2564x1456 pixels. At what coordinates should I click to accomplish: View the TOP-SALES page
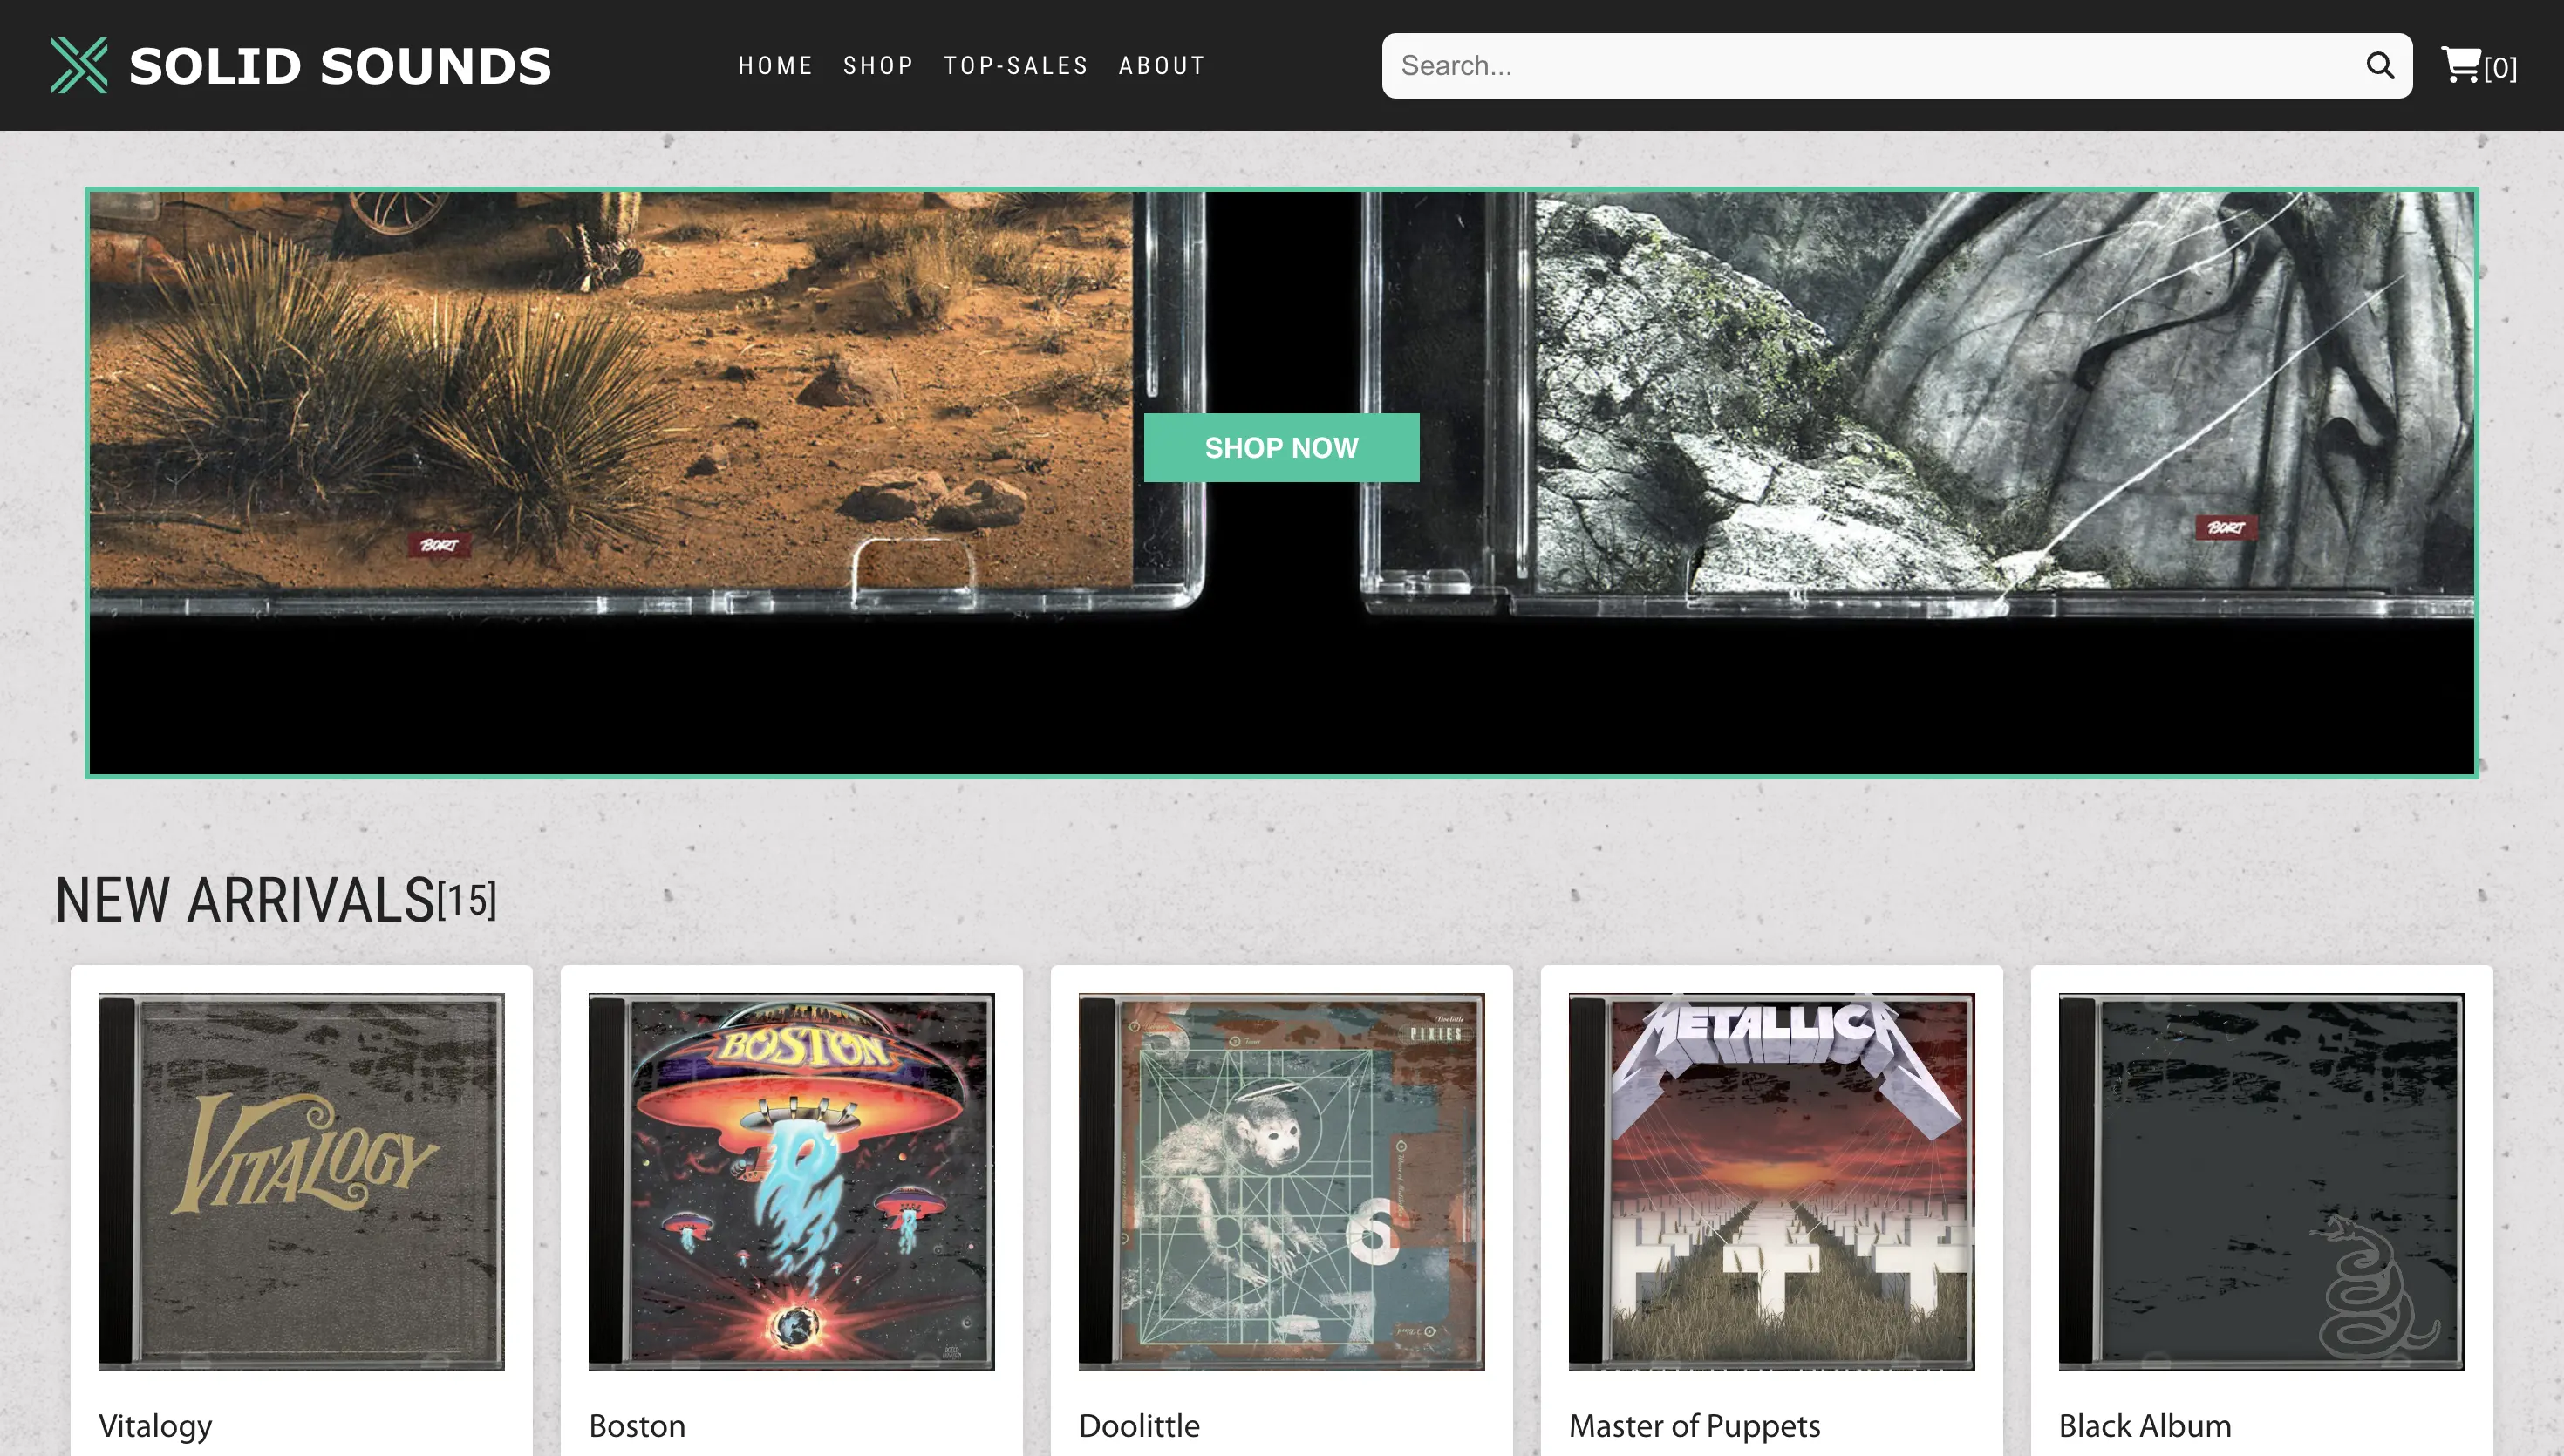pos(1016,66)
